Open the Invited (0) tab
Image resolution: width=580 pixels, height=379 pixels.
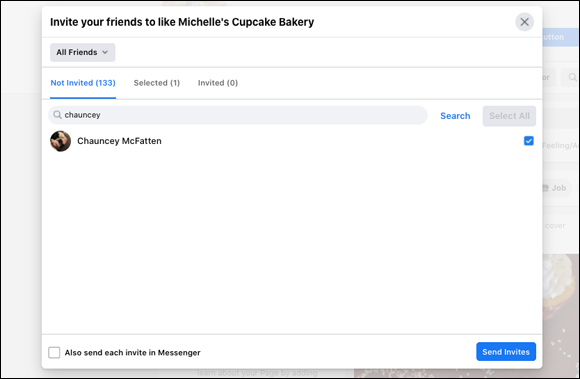218,83
